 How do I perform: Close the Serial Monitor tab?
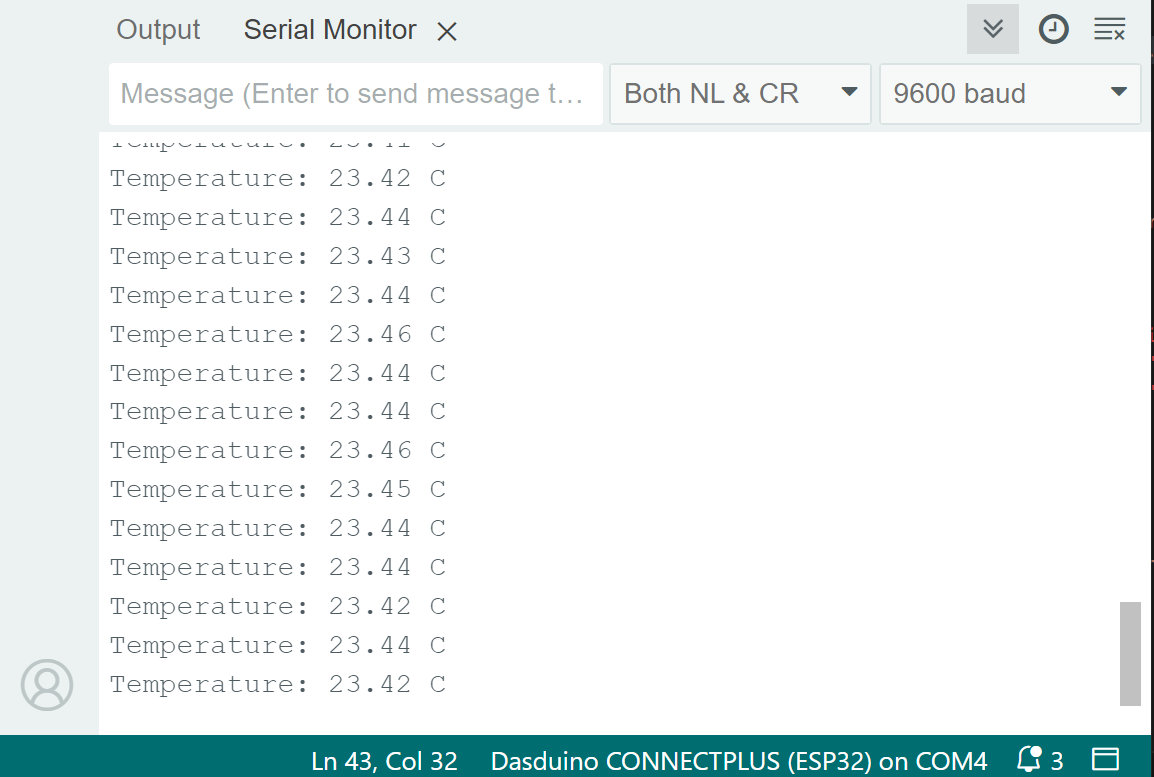click(x=447, y=32)
